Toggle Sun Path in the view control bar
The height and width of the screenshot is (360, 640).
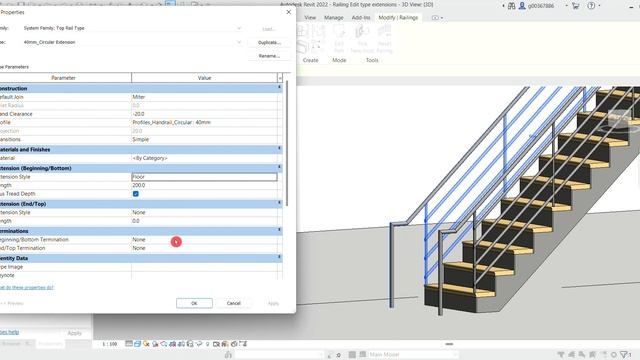tap(146, 344)
